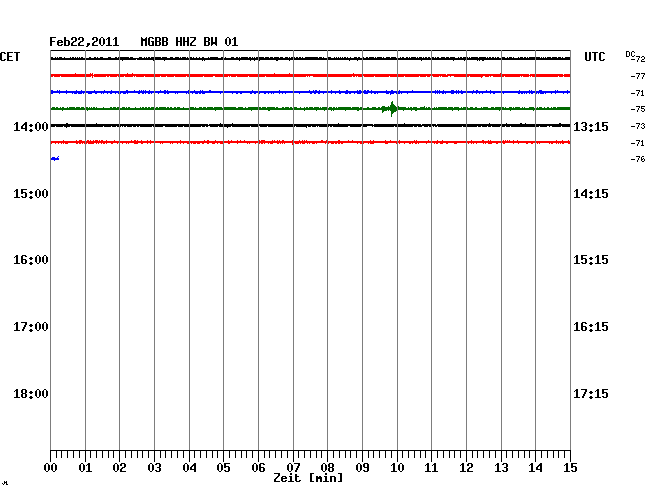
Task: Click the UTC time label "13:15"
Action: pos(591,126)
